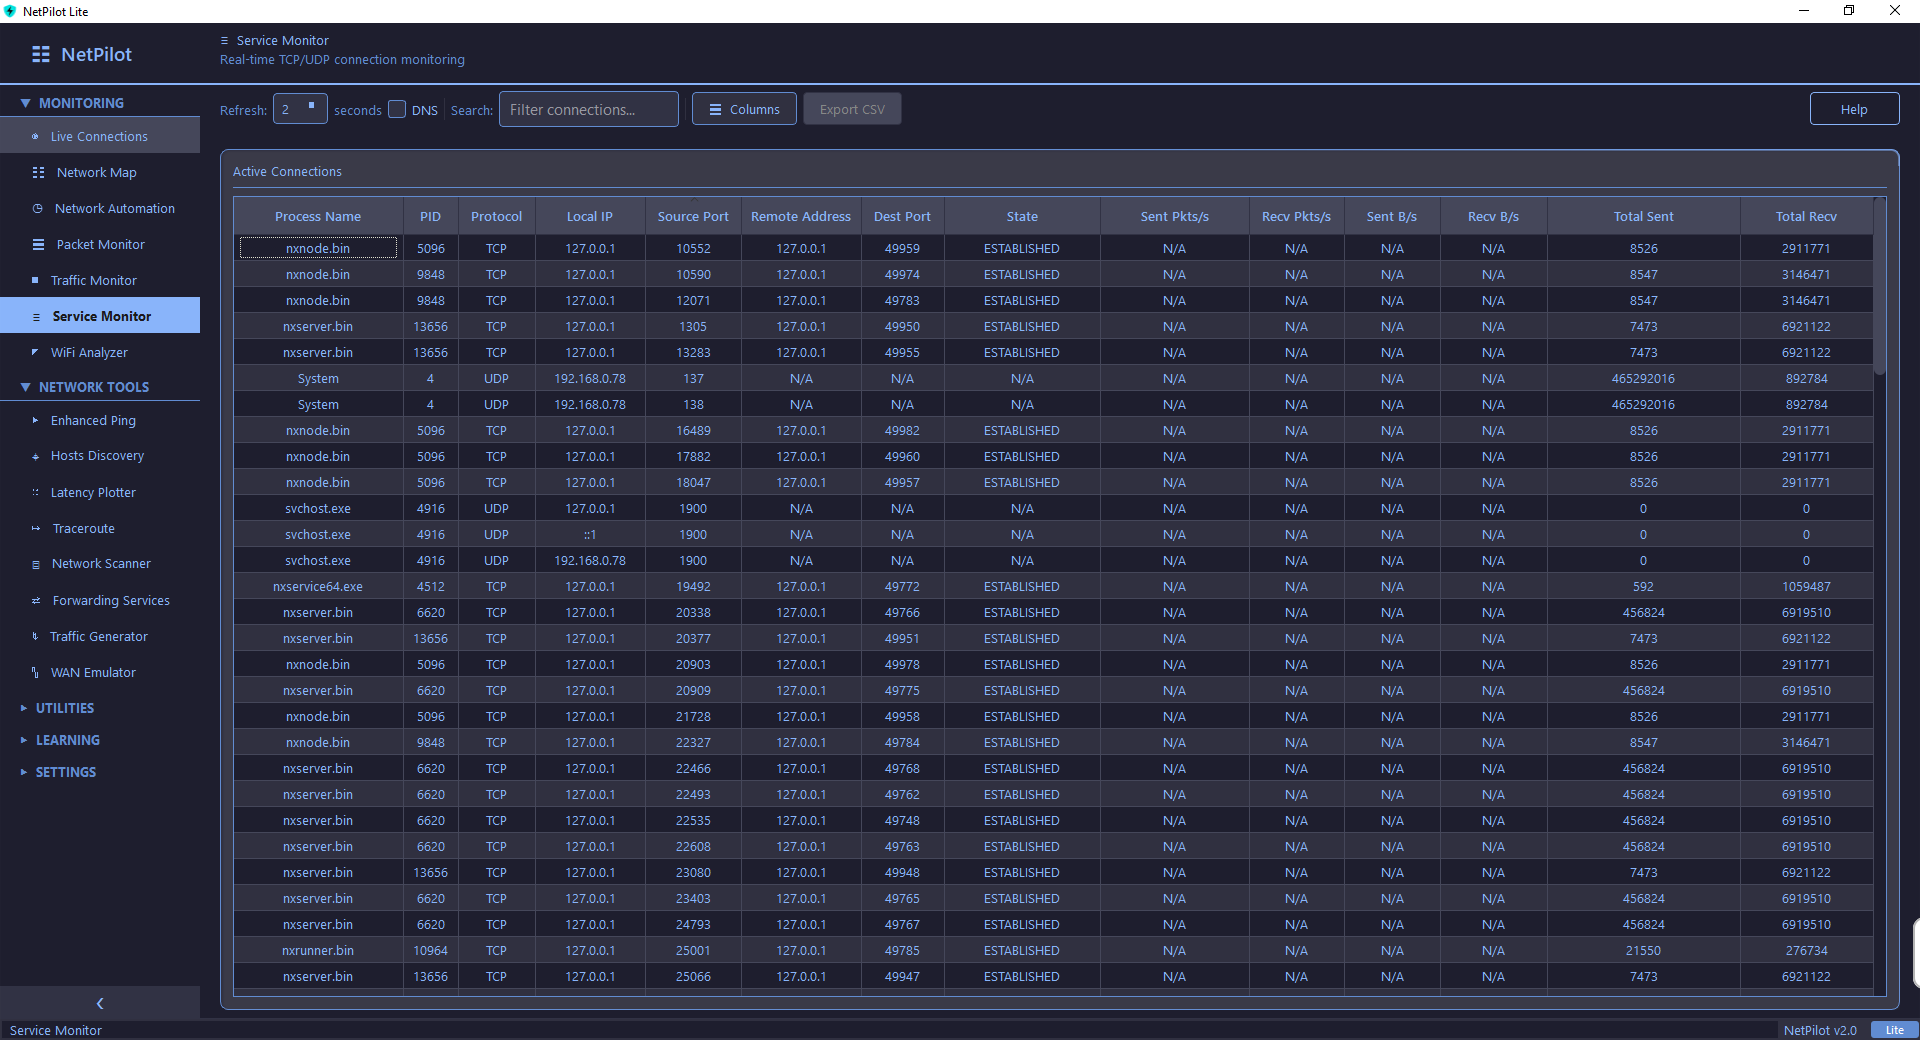Select the Enhanced Ping tool
The image size is (1920, 1040).
pos(93,420)
